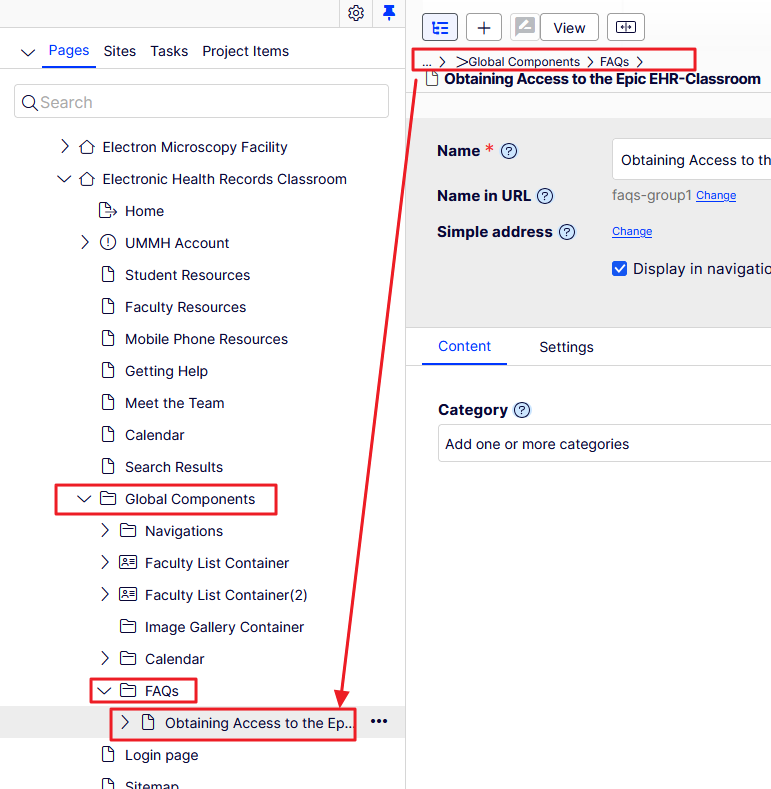This screenshot has width=771, height=789.
Task: Click the help icon beside Category
Action: coord(522,410)
